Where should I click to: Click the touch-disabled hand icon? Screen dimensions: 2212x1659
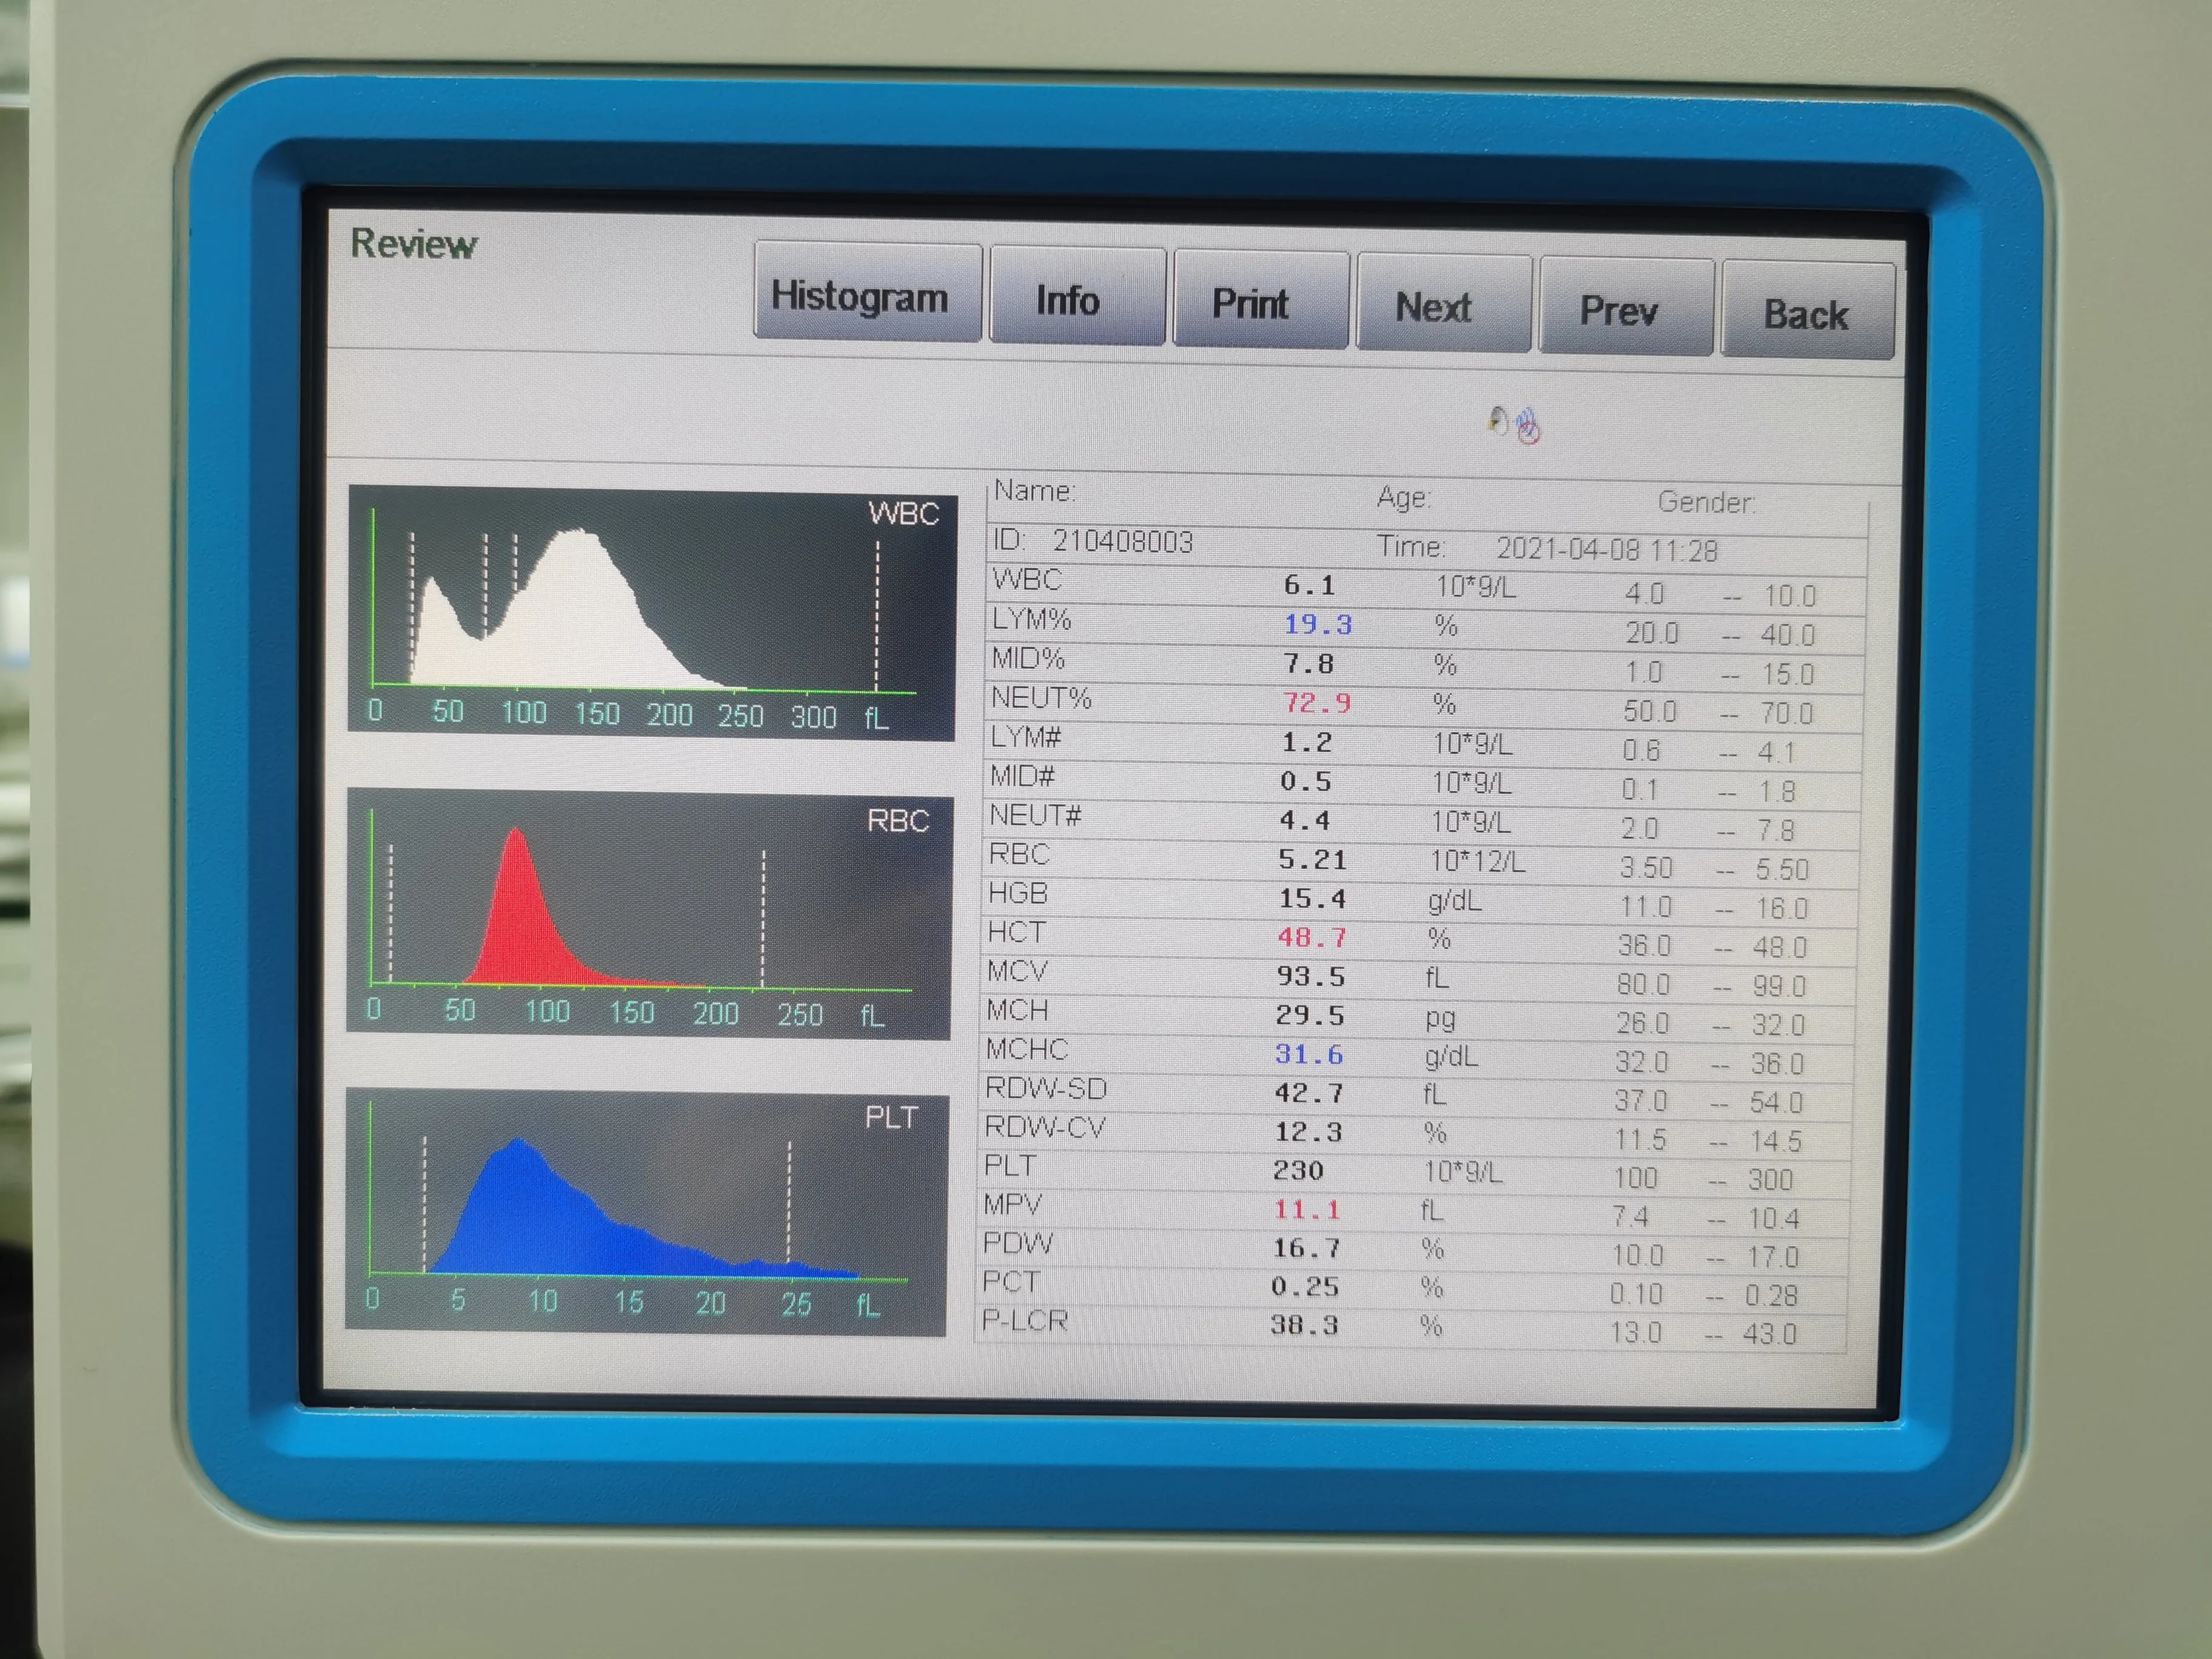[x=1528, y=426]
